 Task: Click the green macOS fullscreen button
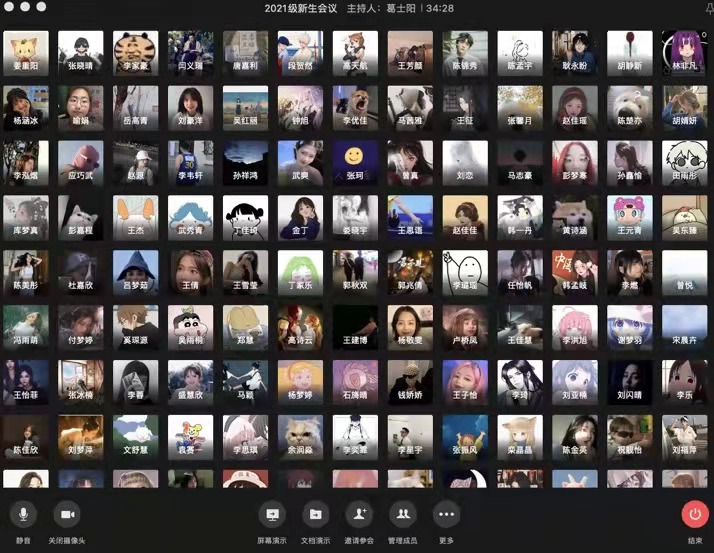coord(42,7)
